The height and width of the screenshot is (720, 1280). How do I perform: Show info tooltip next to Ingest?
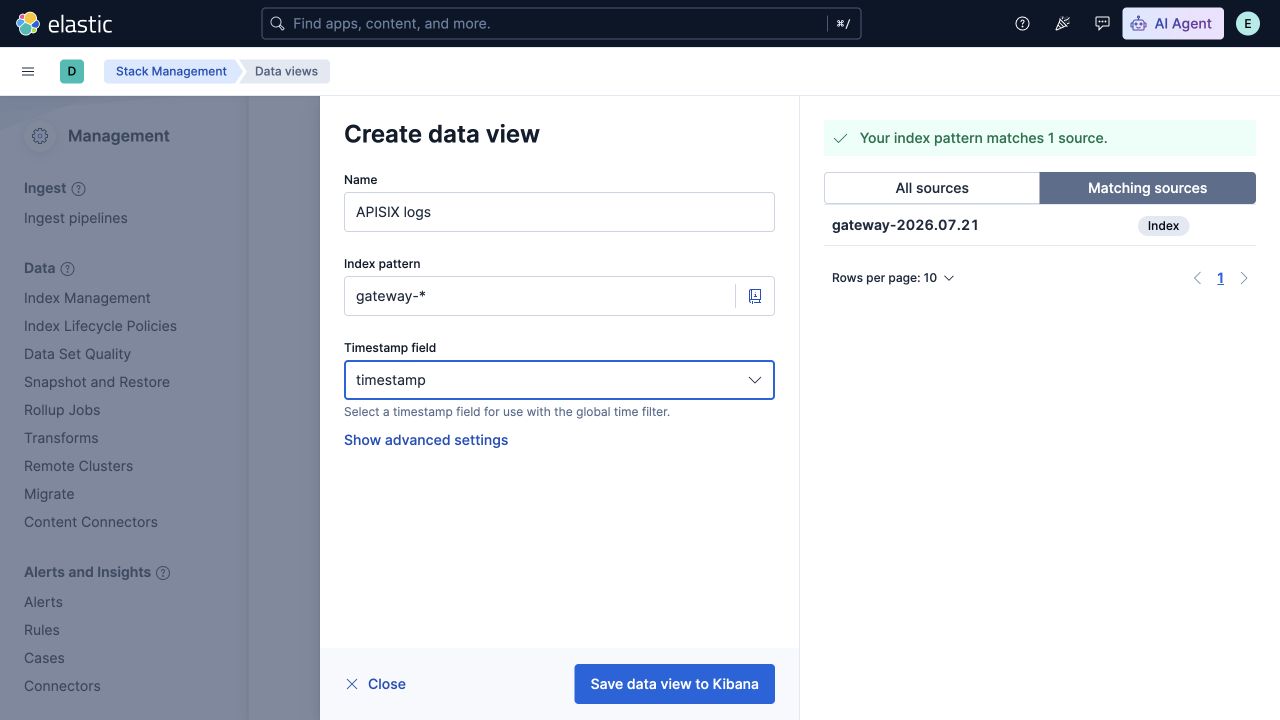[79, 189]
